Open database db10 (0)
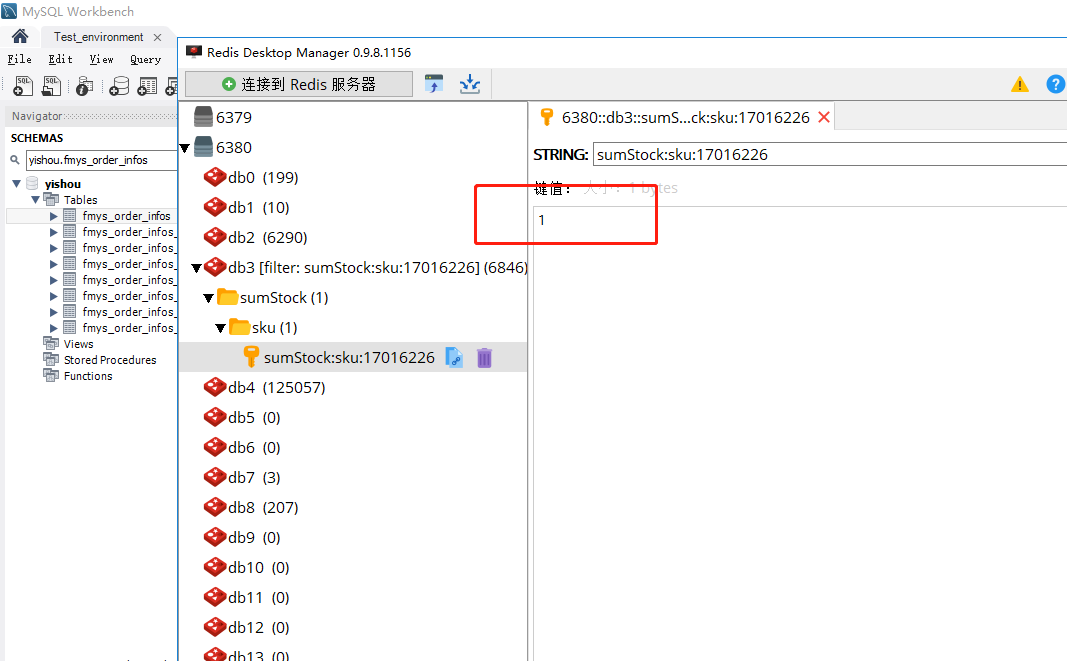 pyautogui.click(x=259, y=567)
